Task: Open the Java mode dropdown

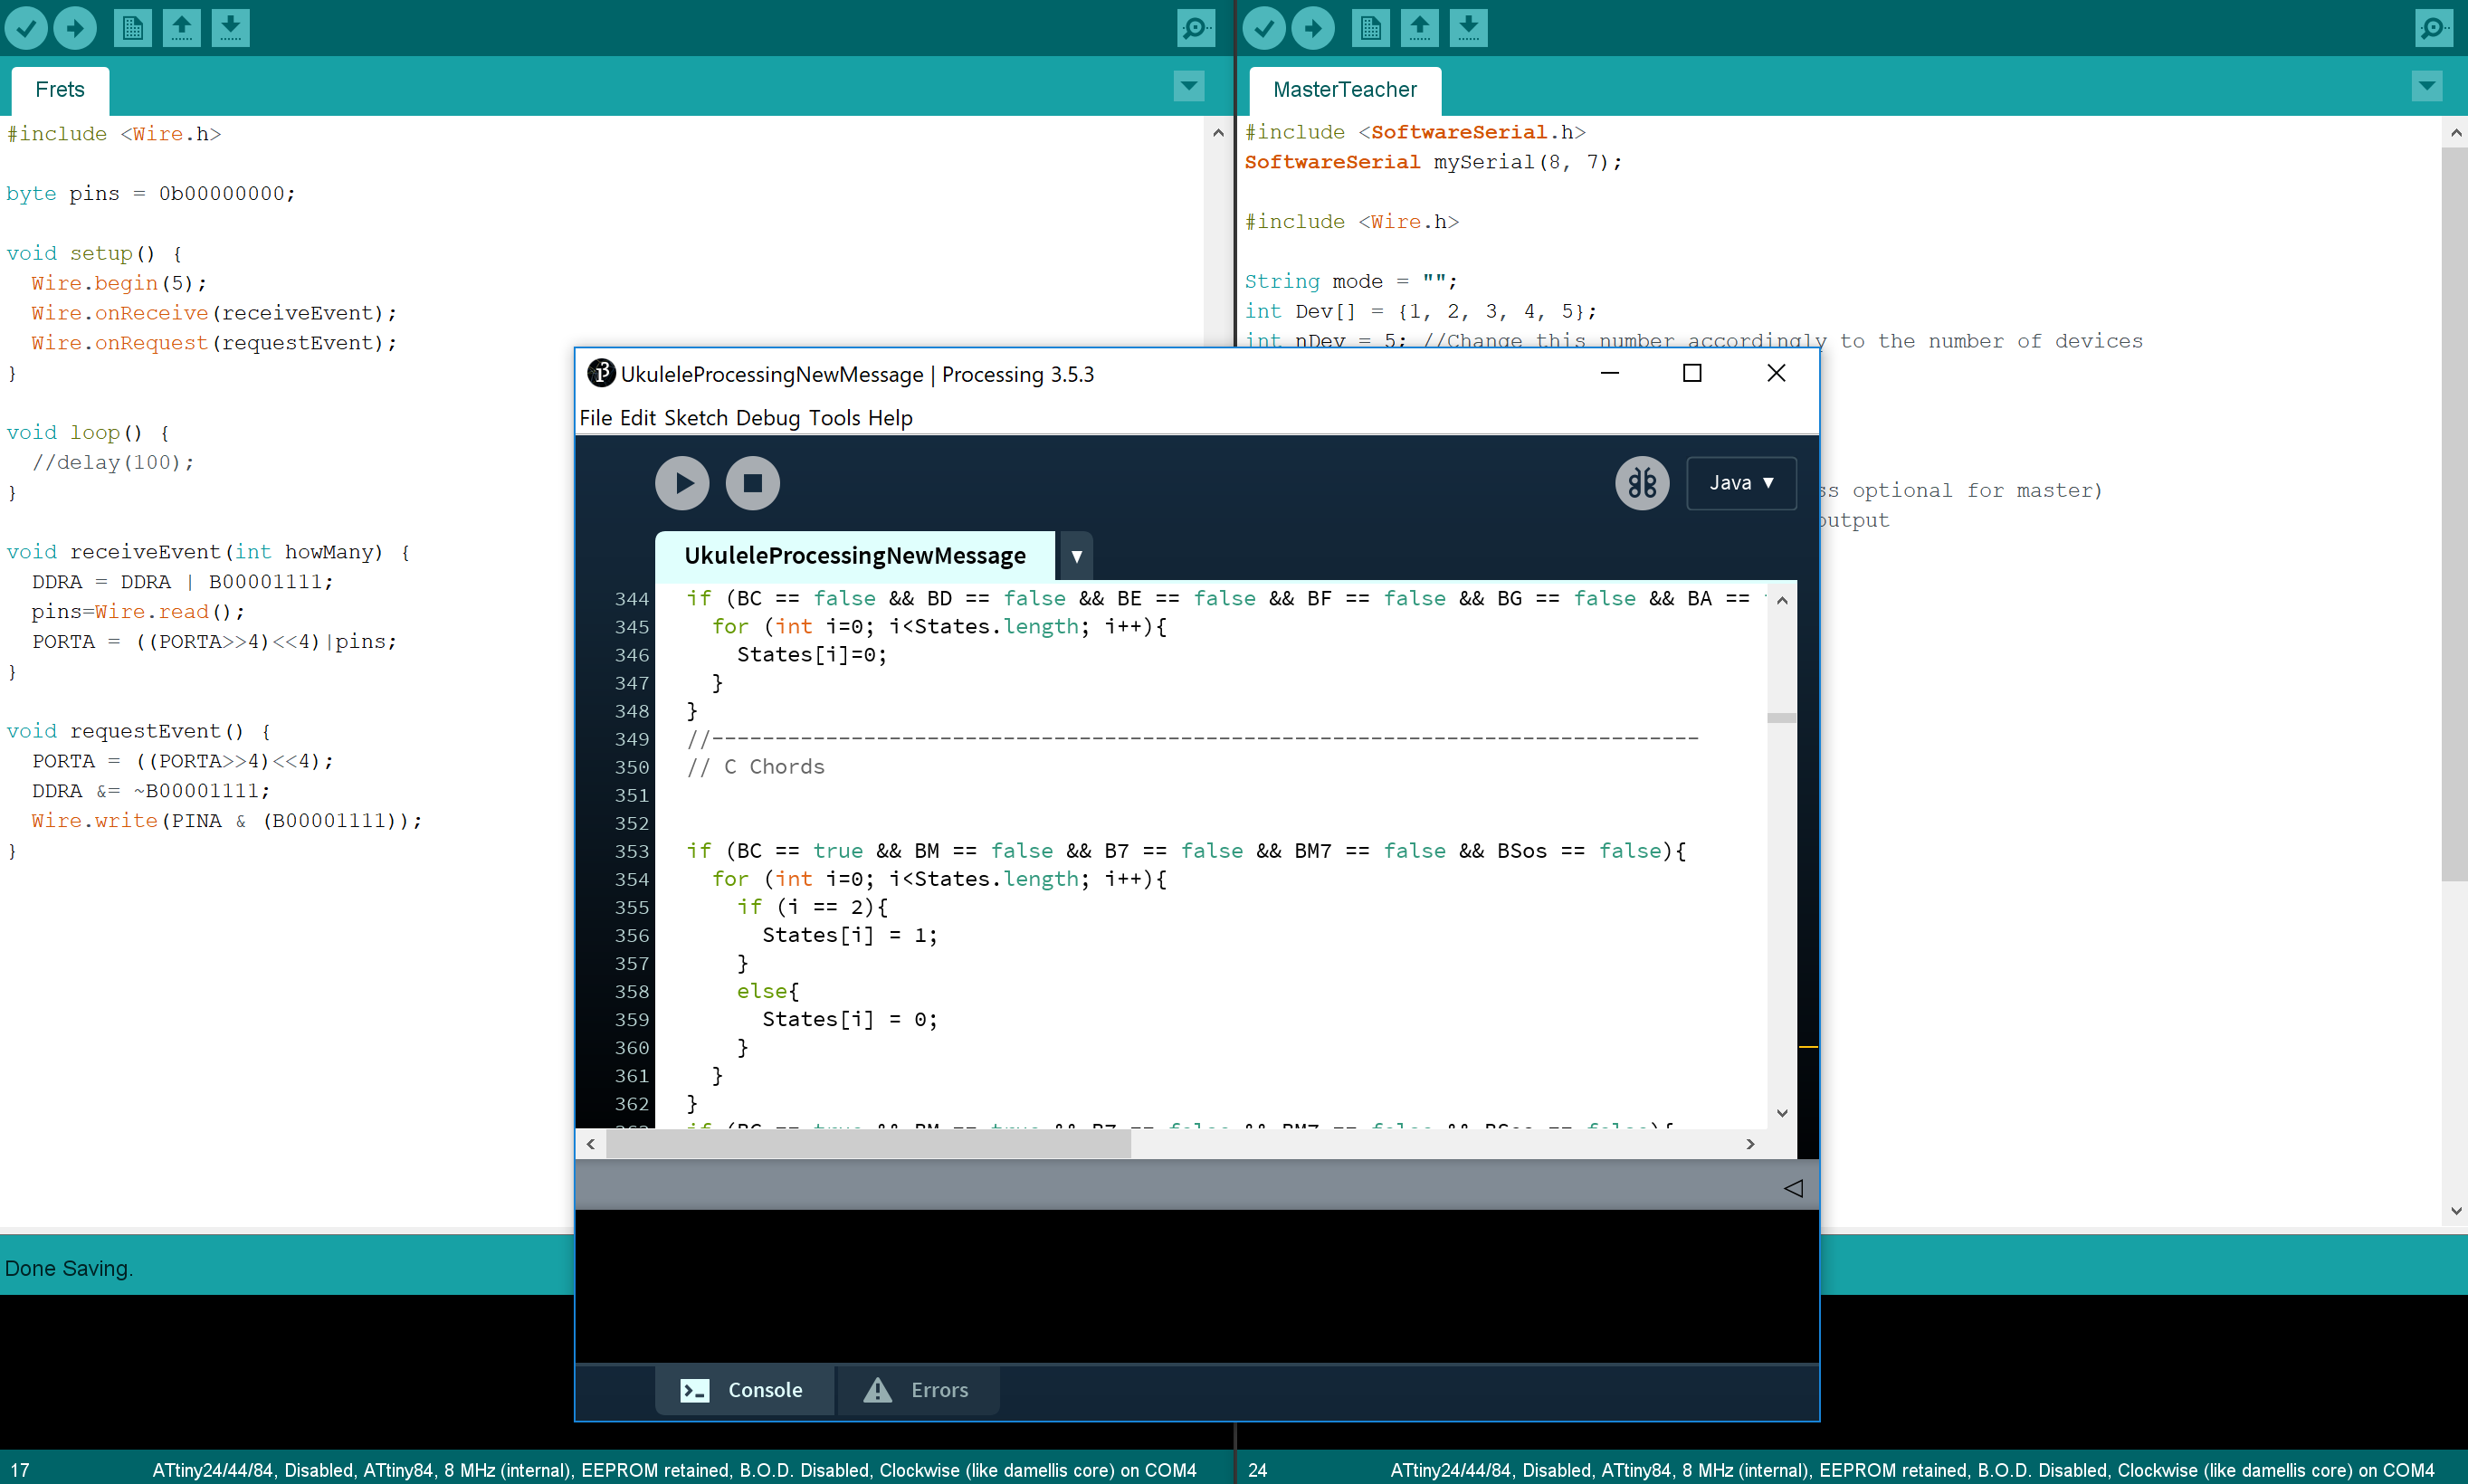Action: [1740, 483]
